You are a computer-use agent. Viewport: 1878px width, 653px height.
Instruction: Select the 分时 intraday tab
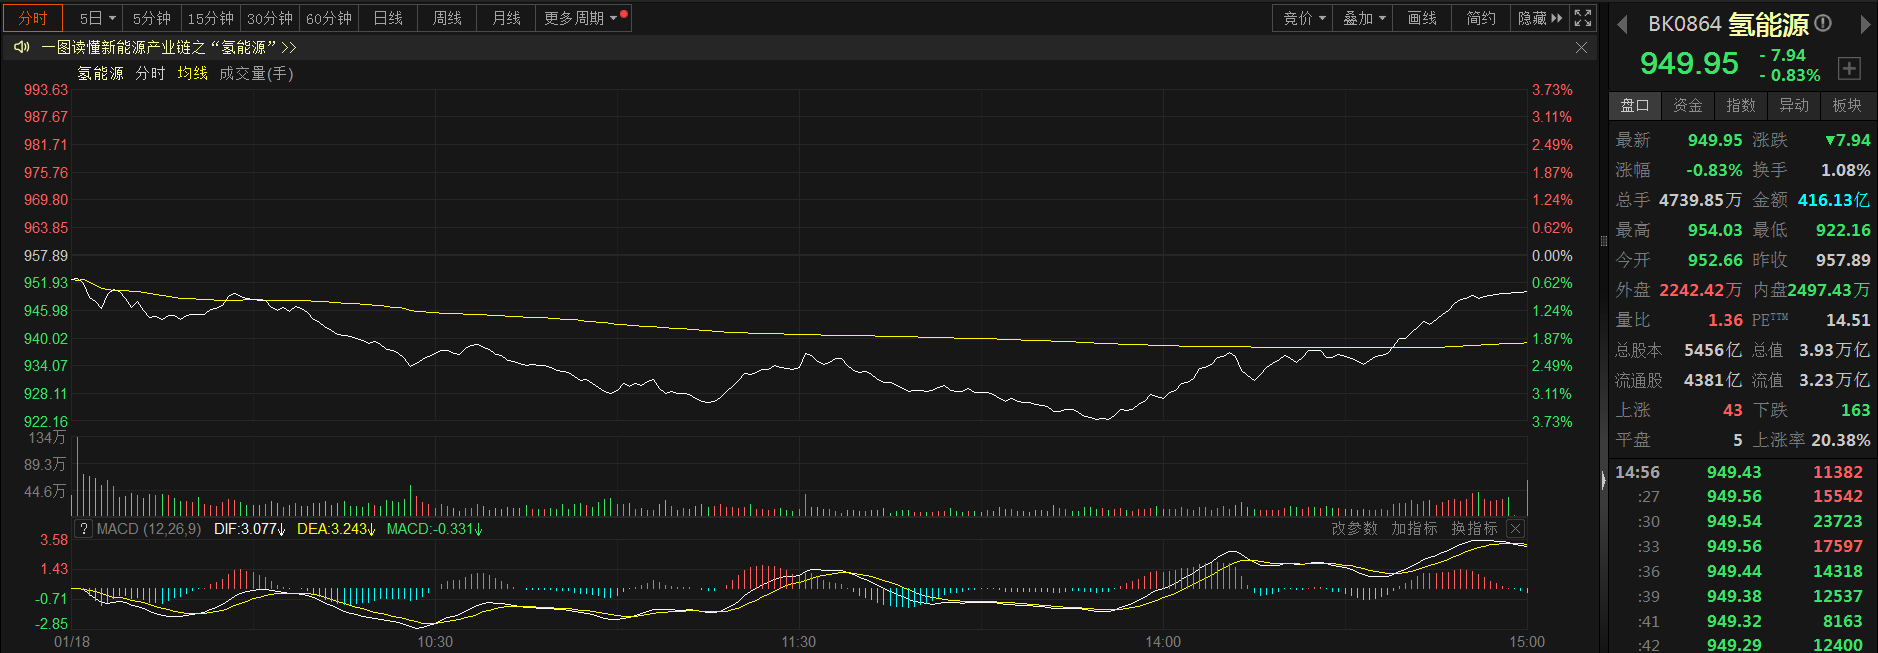coord(33,18)
